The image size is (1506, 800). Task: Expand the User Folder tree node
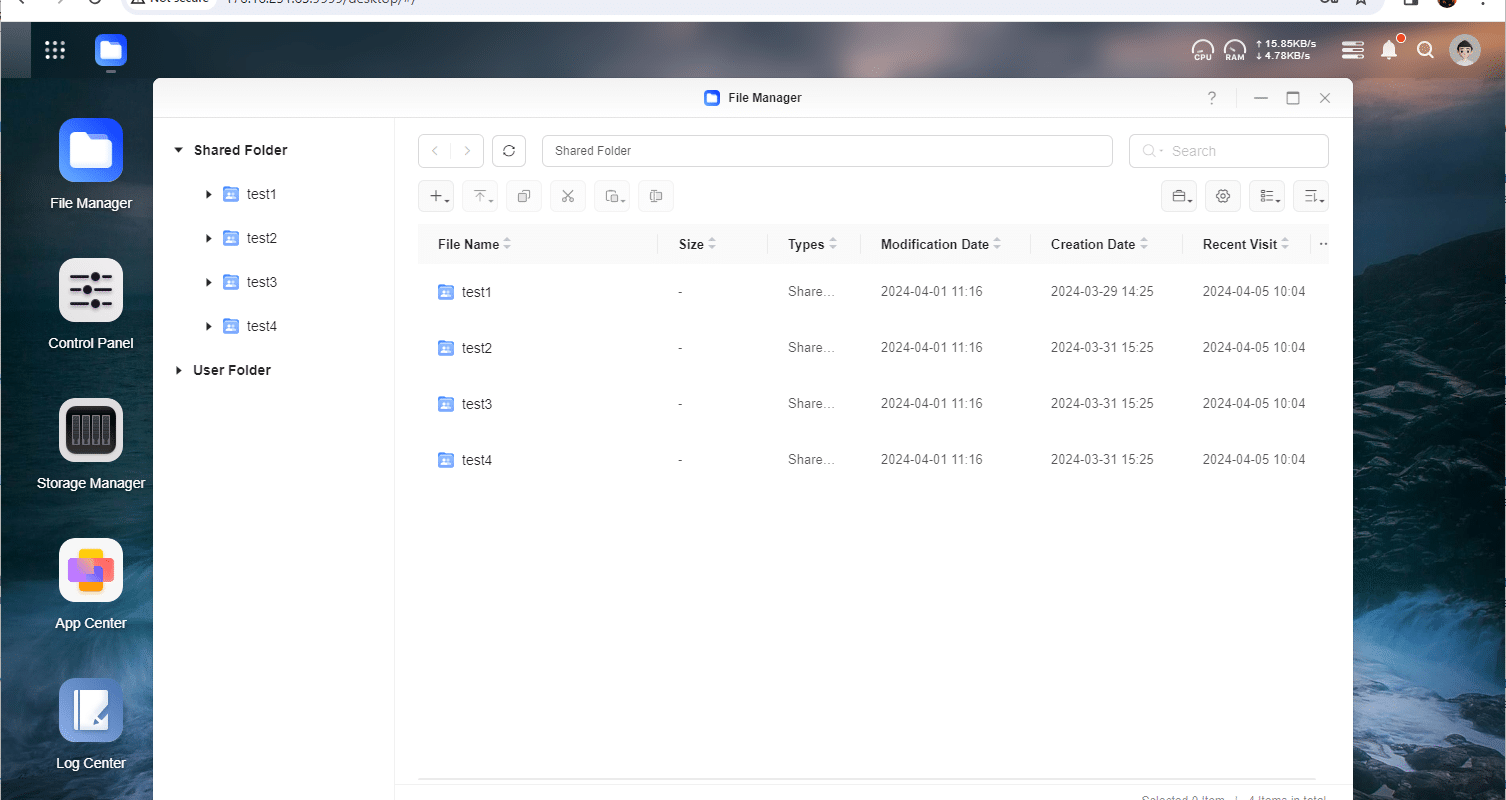point(178,370)
